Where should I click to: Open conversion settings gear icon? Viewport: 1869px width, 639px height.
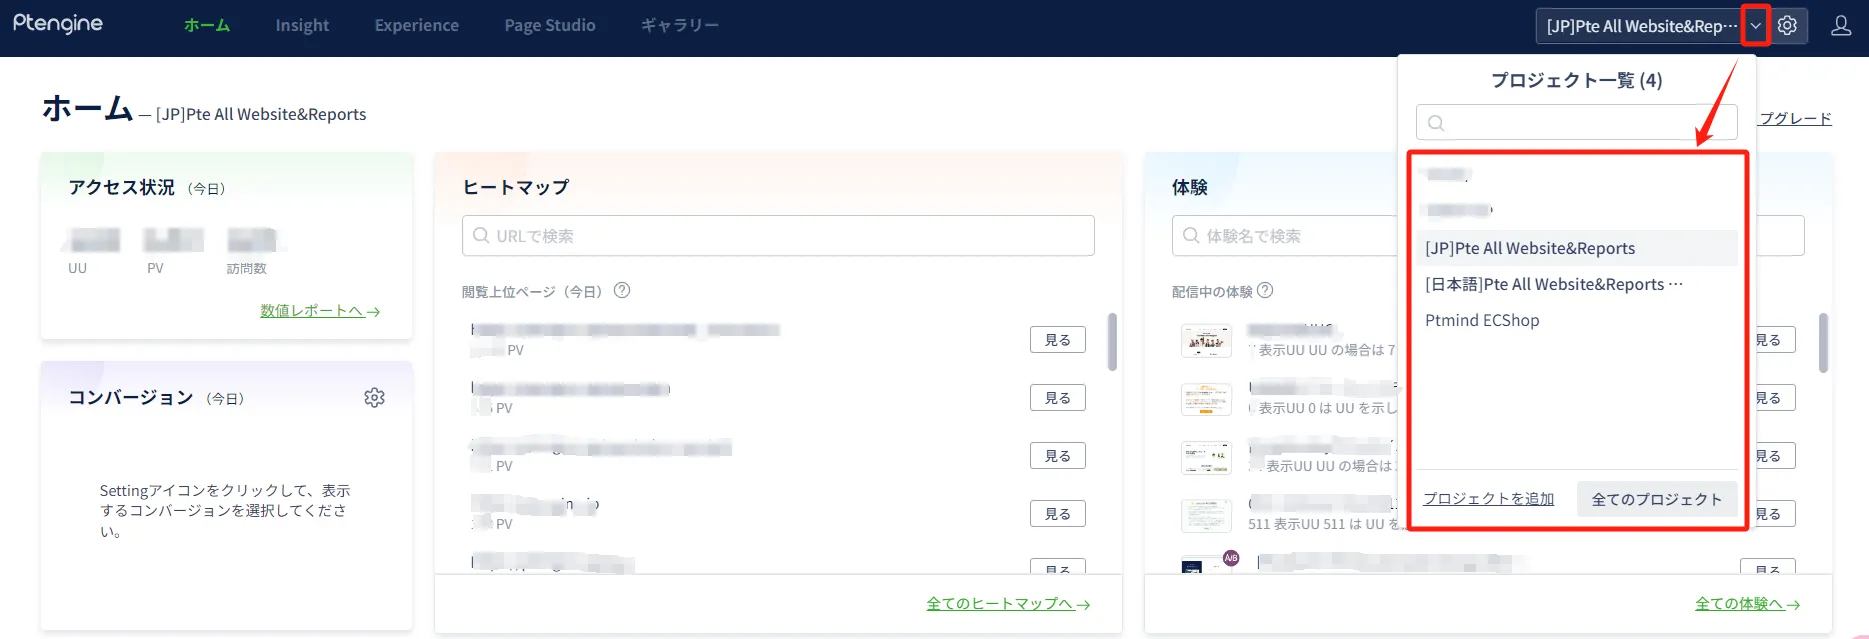click(x=374, y=398)
